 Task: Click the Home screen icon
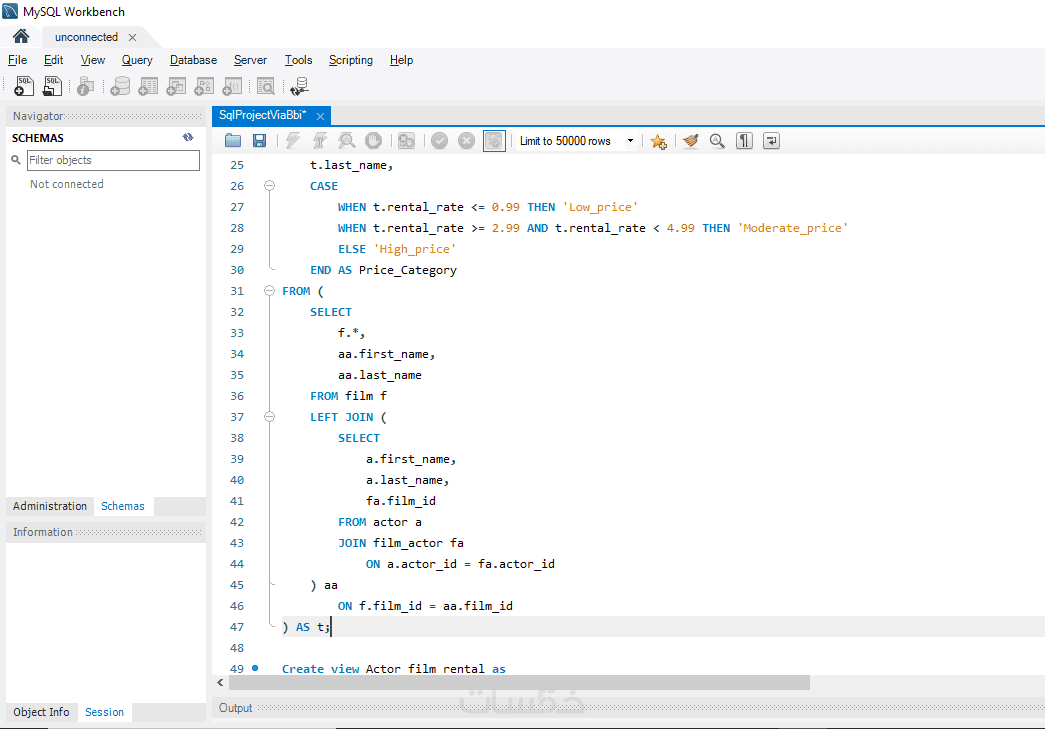coord(21,36)
